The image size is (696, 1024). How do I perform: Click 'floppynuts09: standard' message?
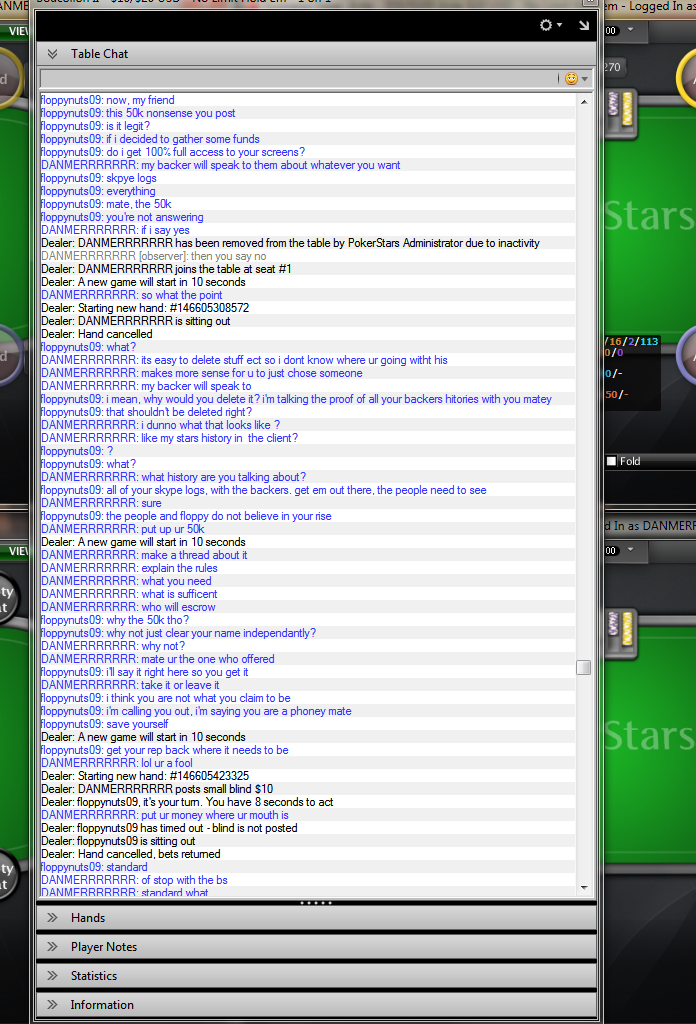pos(94,867)
